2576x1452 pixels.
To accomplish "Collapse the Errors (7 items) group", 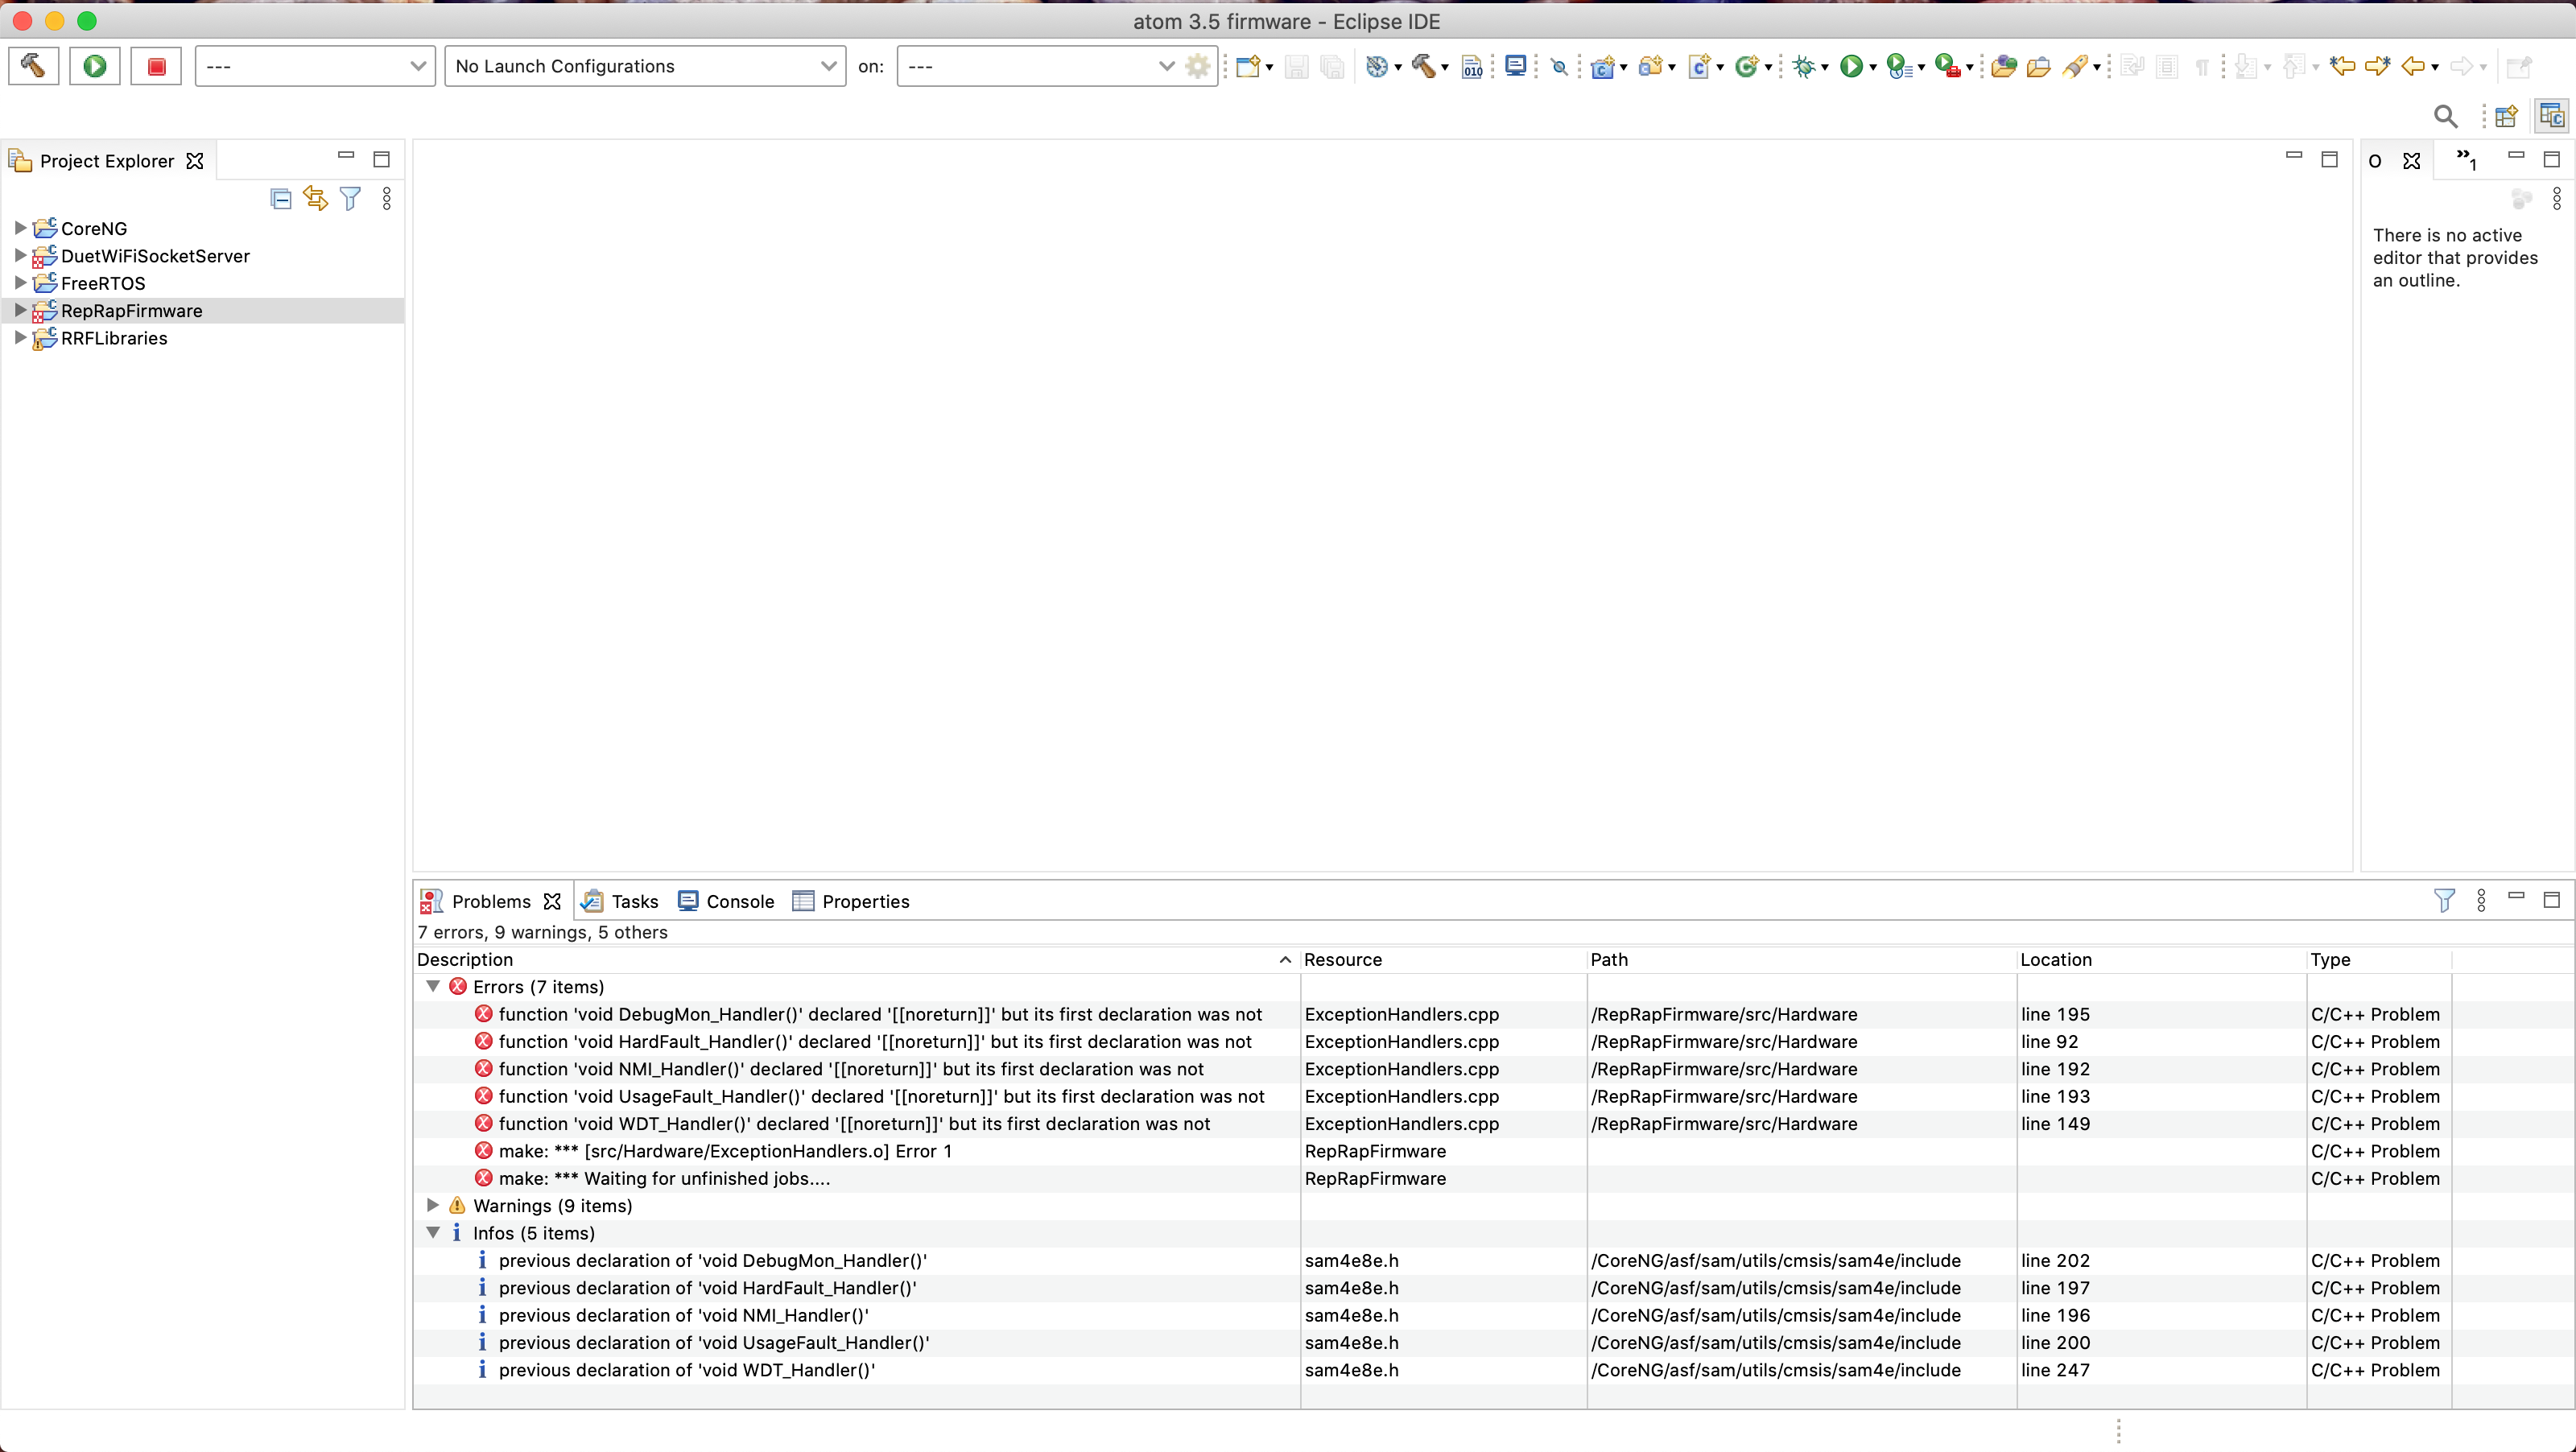I will (x=433, y=986).
